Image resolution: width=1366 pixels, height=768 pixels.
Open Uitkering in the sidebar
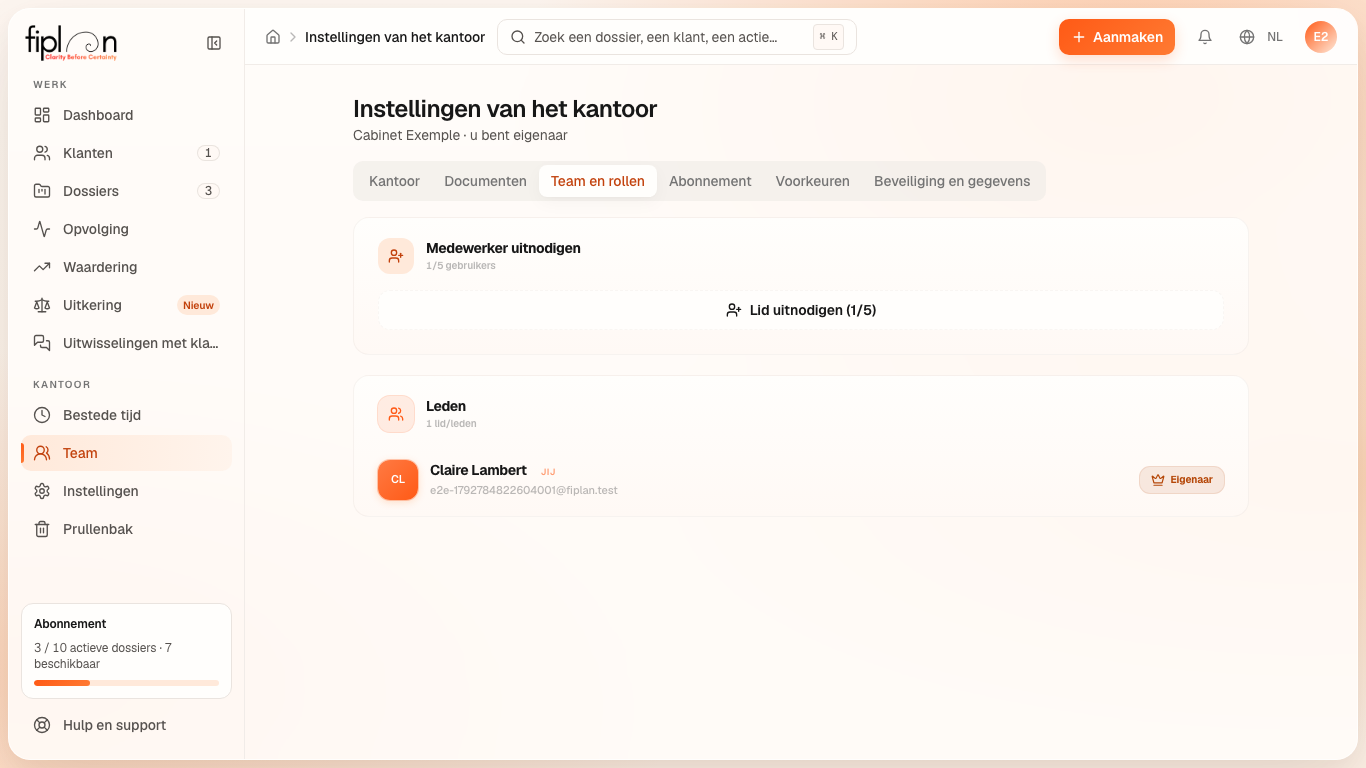tap(126, 305)
